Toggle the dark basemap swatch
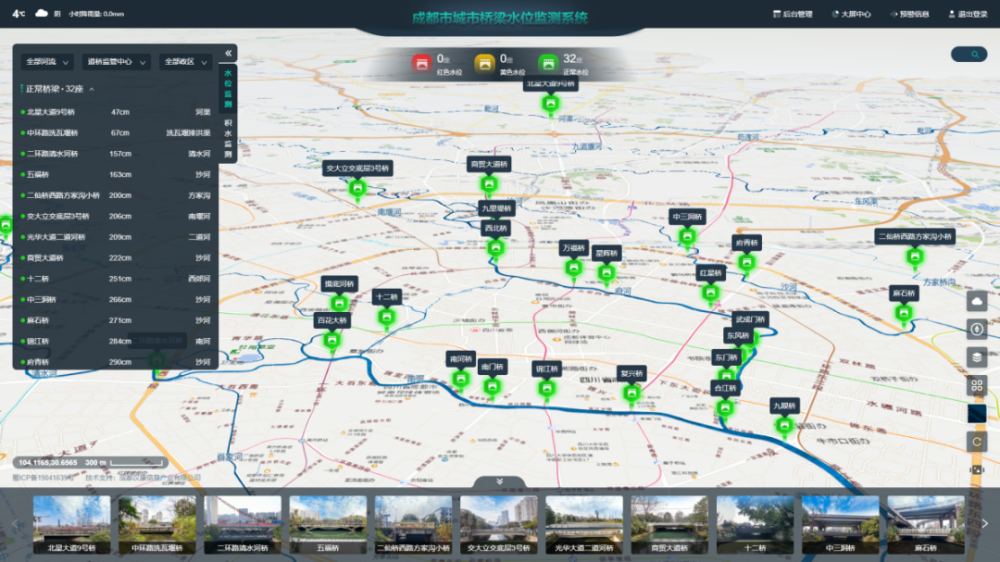Viewport: 1000px width, 562px height. point(976,413)
